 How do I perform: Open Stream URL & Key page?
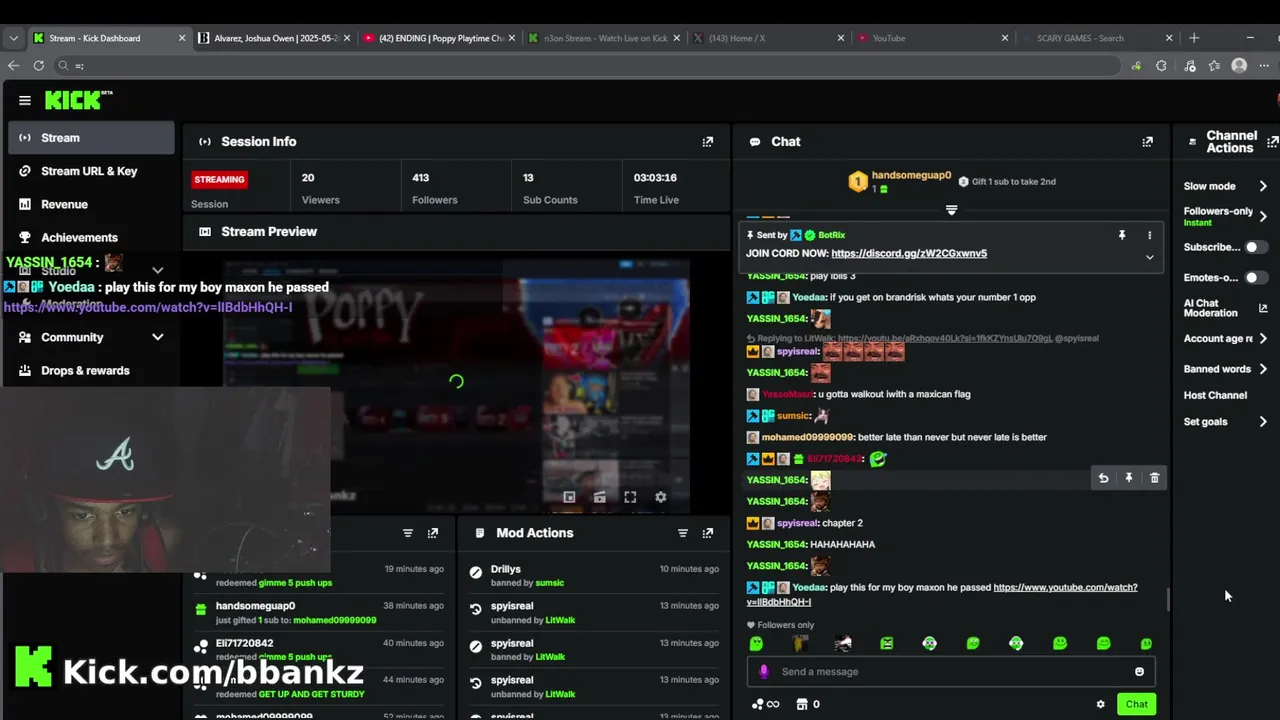(x=91, y=171)
